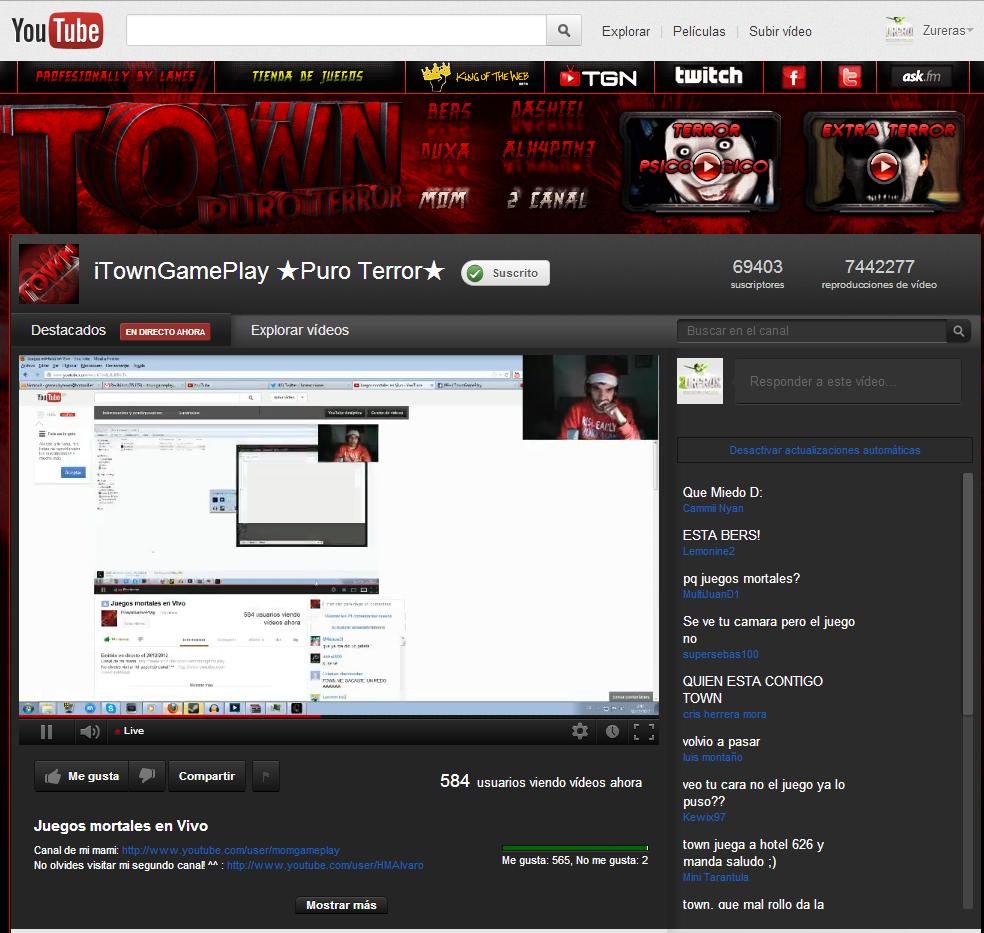The height and width of the screenshot is (933, 984).
Task: Click the DUXA banner link
Action: pyautogui.click(x=445, y=151)
